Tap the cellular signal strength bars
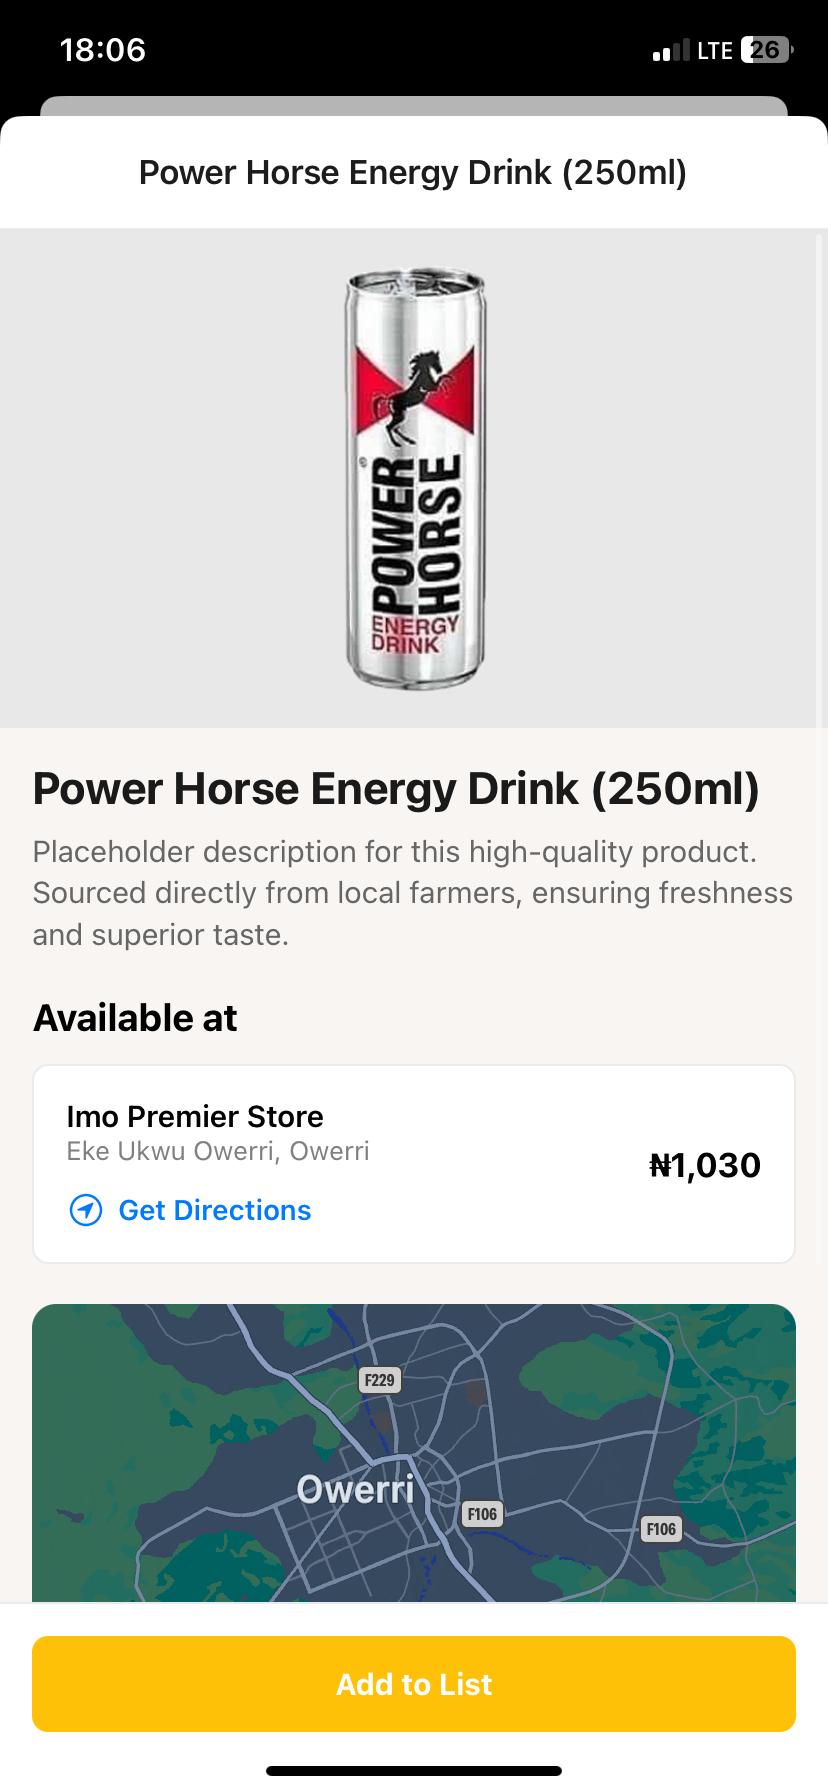Screen dimensions: 828x1792 pyautogui.click(x=670, y=50)
